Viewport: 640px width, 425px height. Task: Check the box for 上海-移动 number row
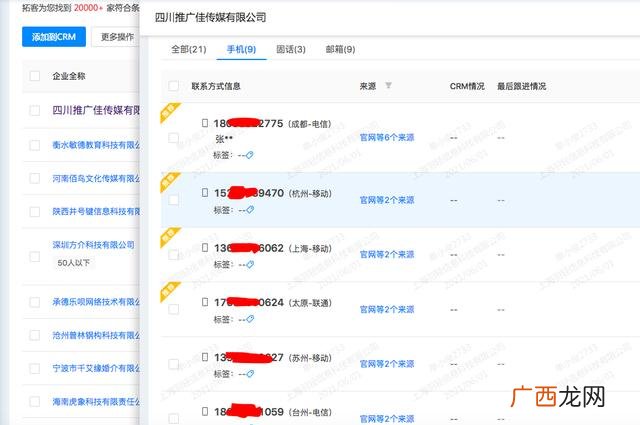(173, 255)
